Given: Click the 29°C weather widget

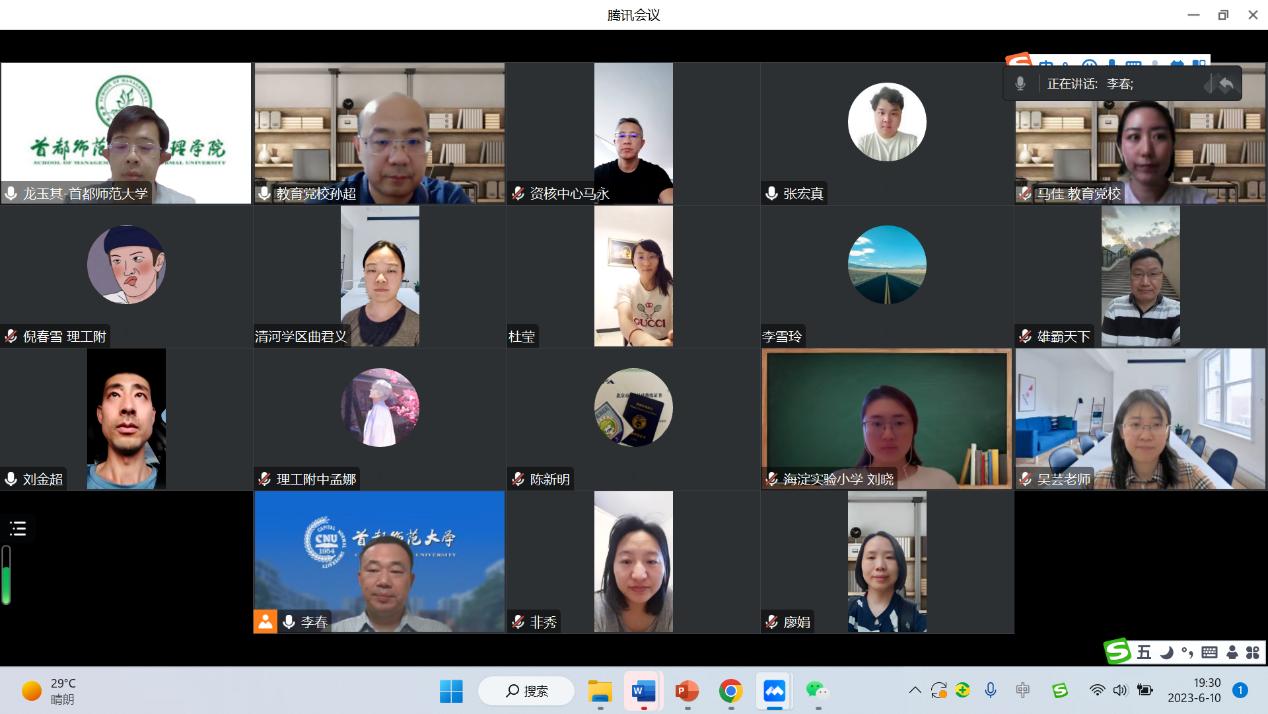Looking at the screenshot, I should tap(50, 691).
